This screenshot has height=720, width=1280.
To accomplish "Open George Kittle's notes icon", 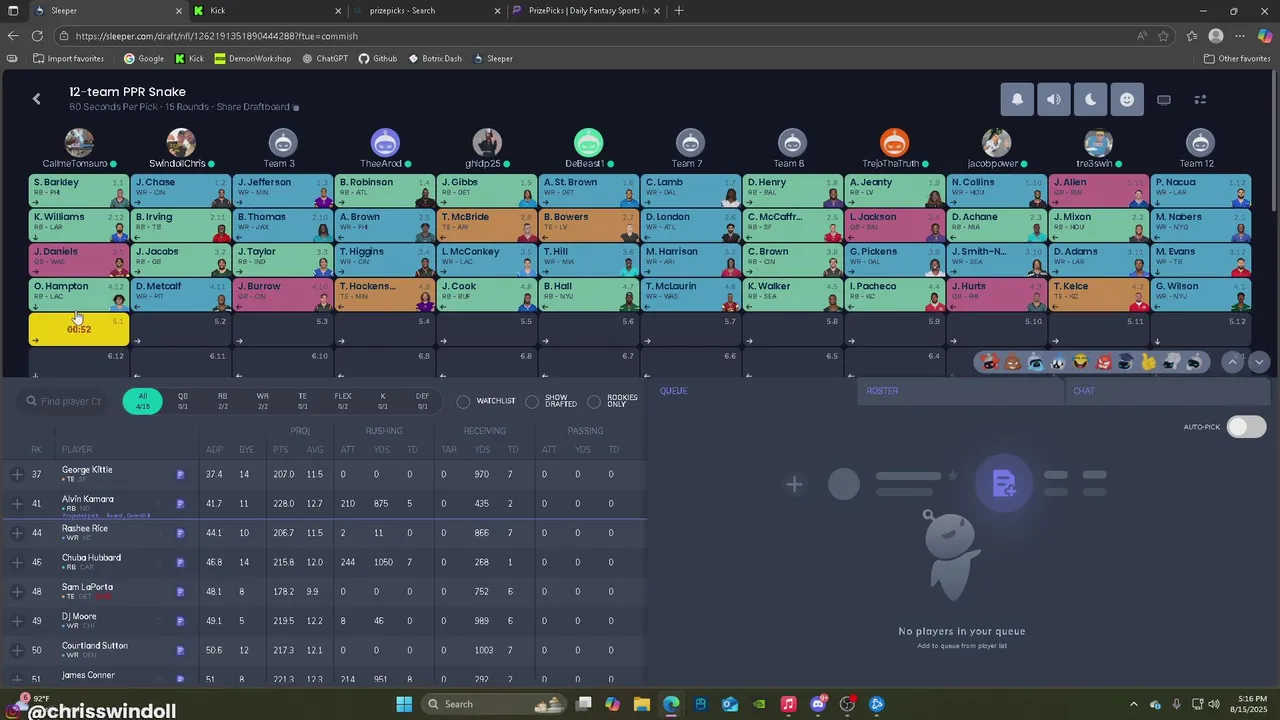I will [x=180, y=475].
